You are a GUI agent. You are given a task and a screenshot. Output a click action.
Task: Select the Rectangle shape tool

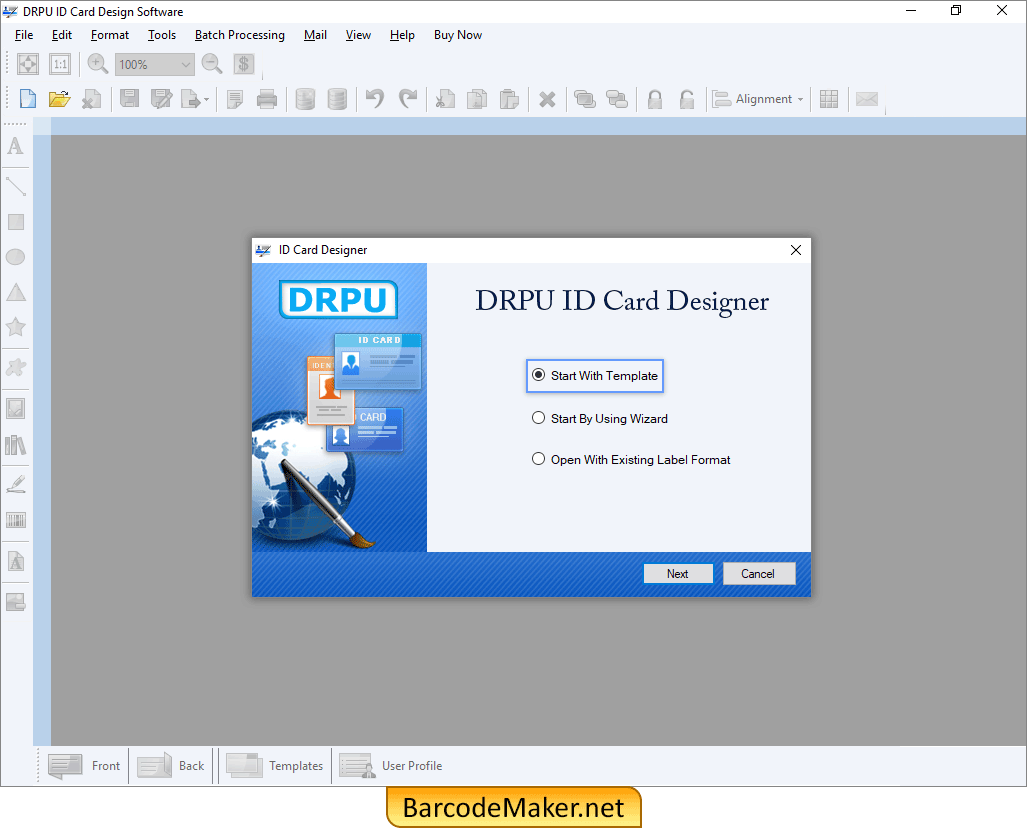tap(16, 222)
